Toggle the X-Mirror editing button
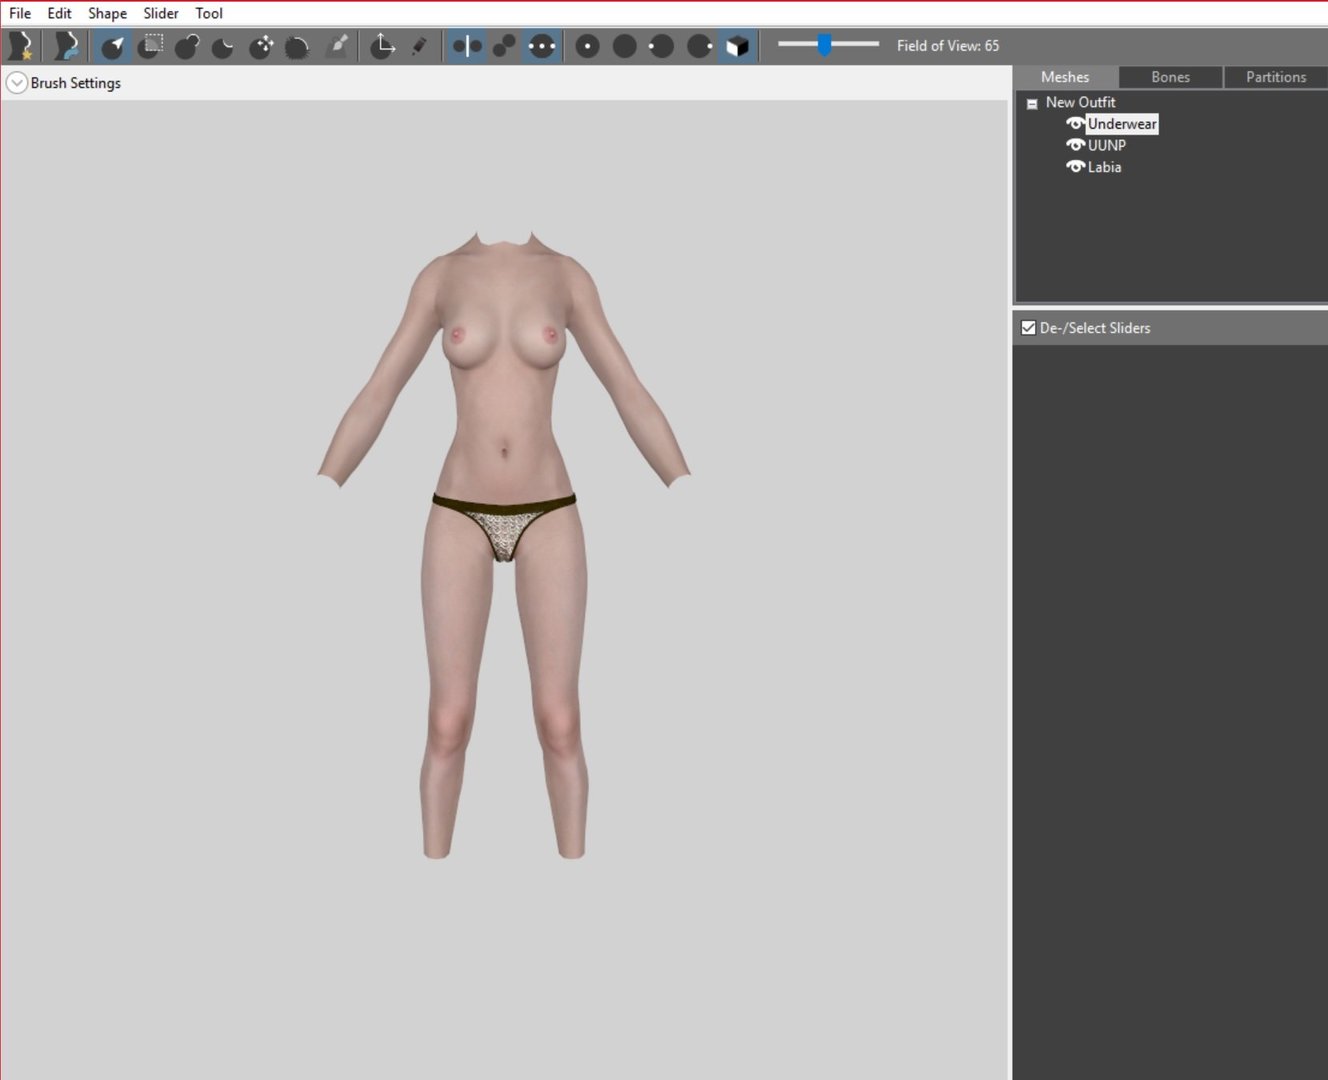 point(466,46)
